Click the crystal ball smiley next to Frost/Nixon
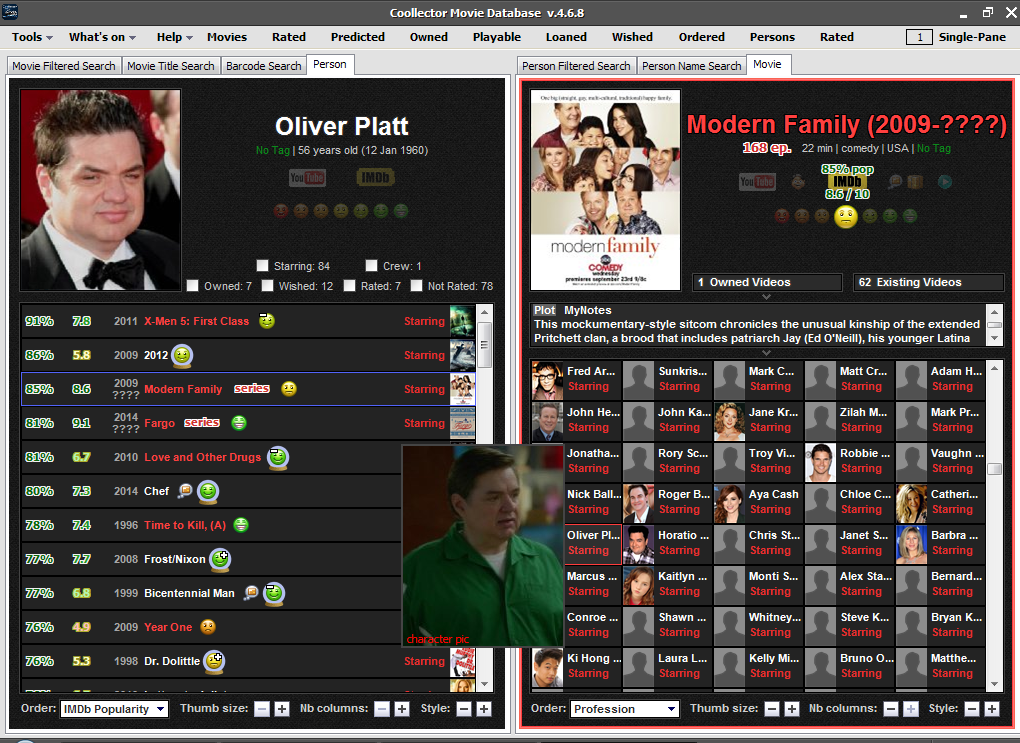This screenshot has height=743, width=1020. (x=221, y=560)
